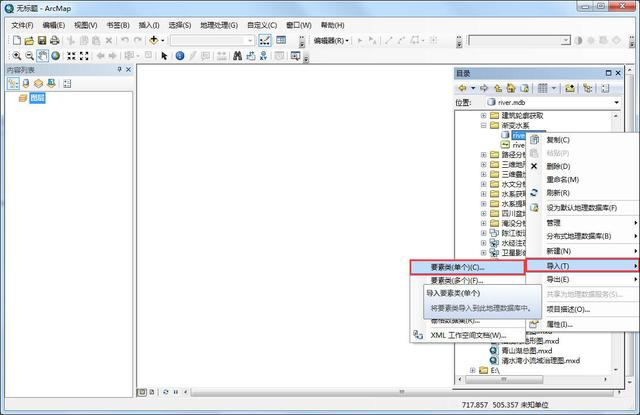The image size is (640, 415).
Task: Choose 删除(D) from context menu
Action: [x=582, y=166]
